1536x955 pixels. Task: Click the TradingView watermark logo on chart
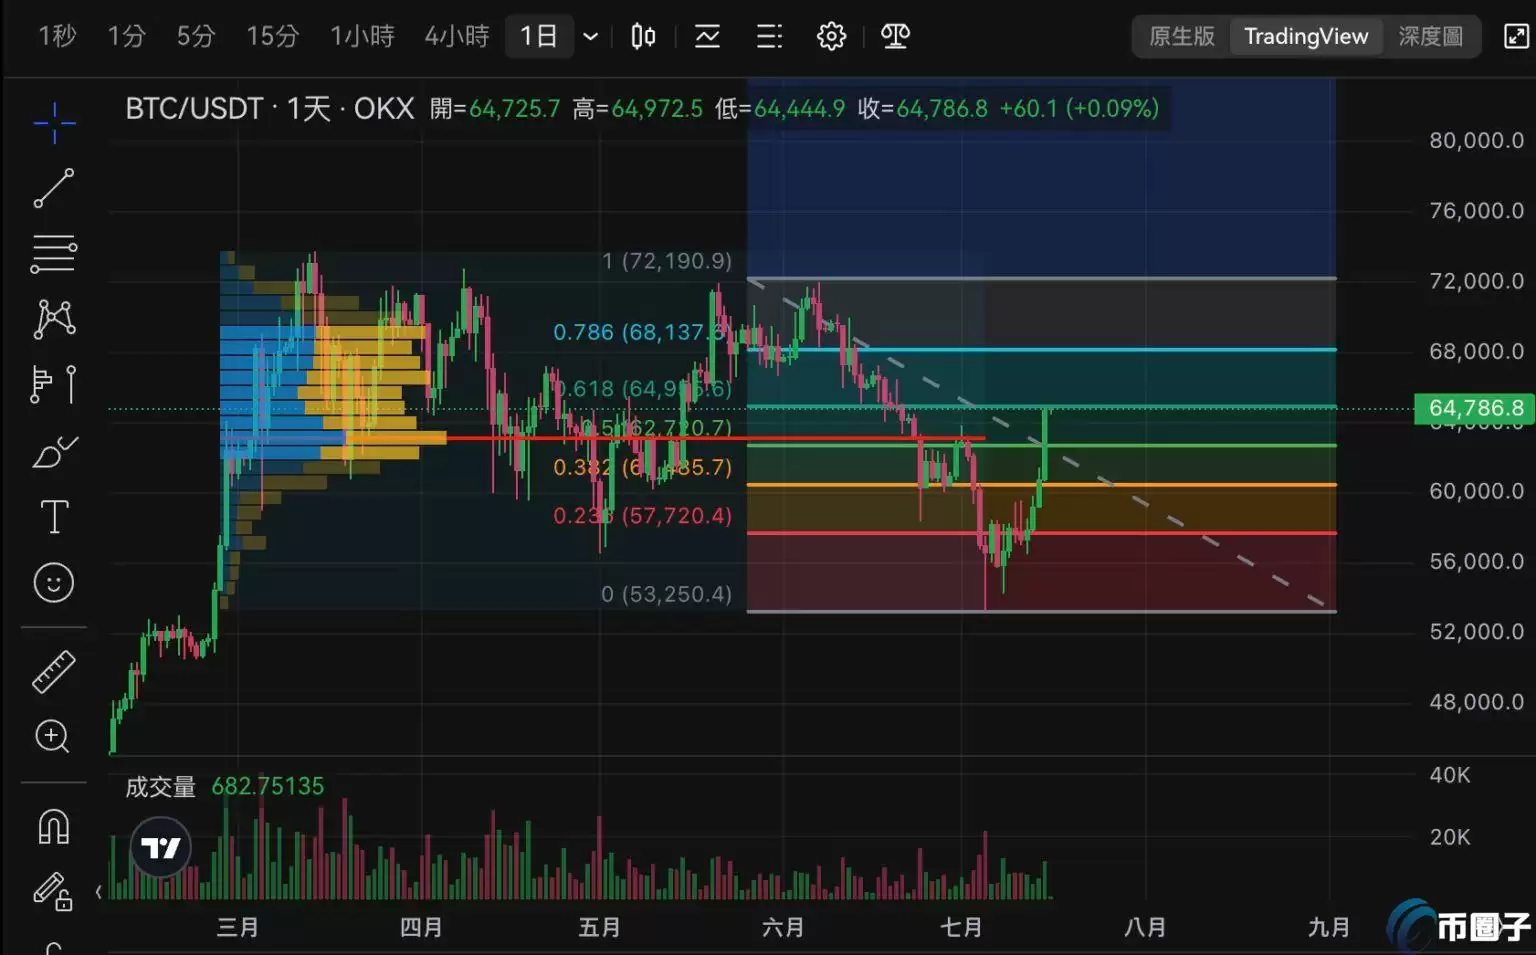pos(160,846)
